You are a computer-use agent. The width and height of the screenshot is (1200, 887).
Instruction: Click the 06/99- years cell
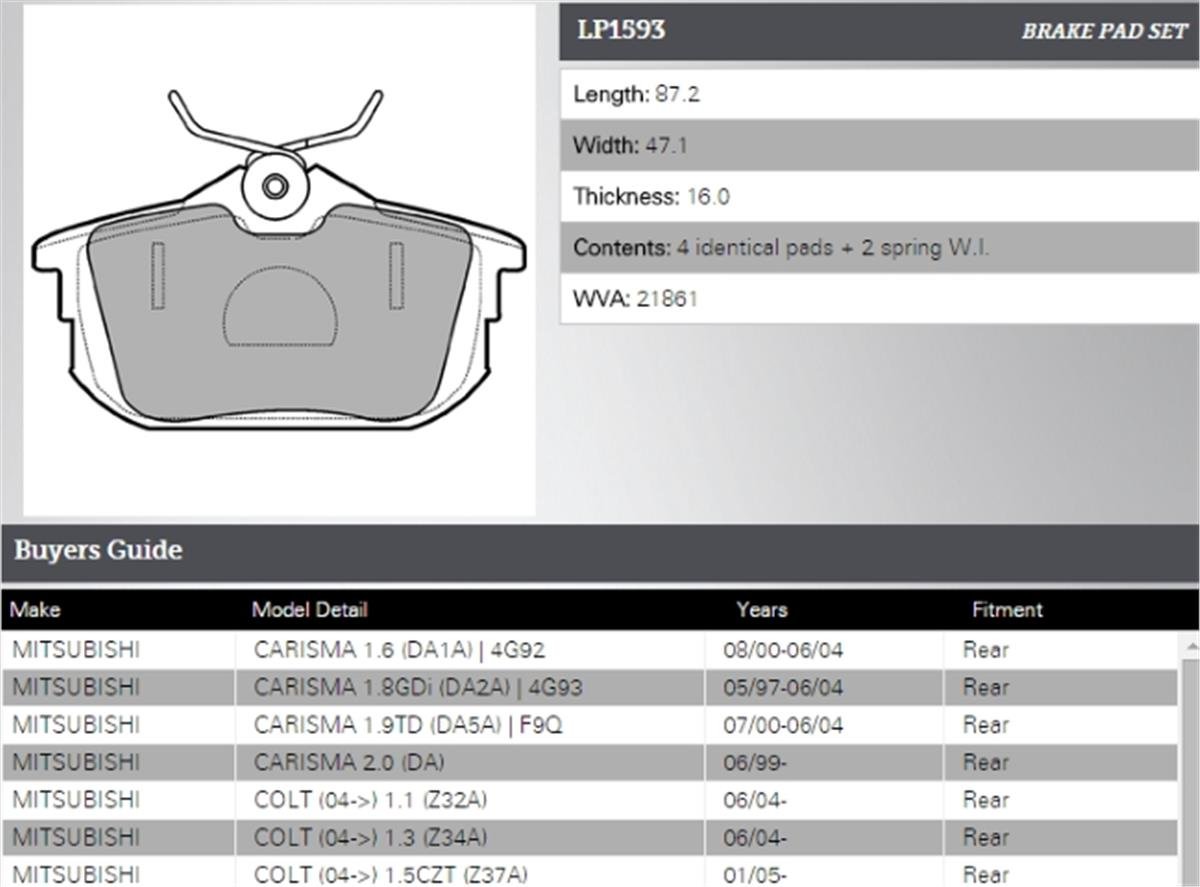824,762
